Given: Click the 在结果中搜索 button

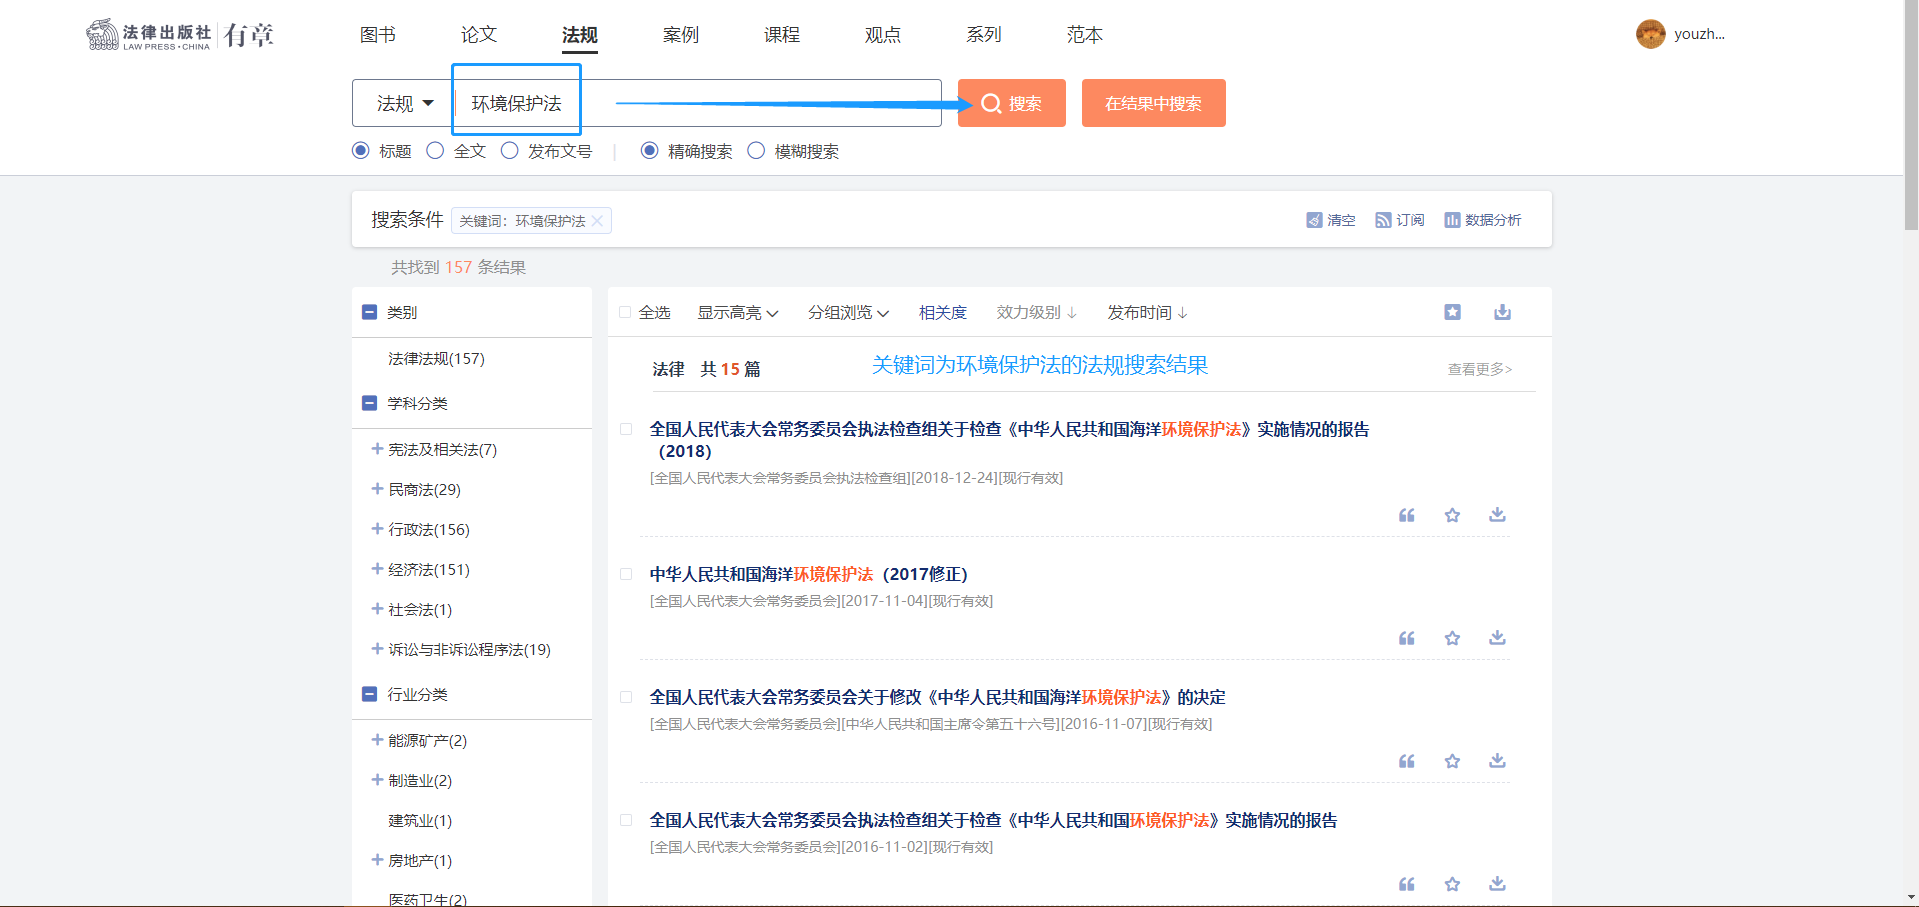Looking at the screenshot, I should point(1153,103).
